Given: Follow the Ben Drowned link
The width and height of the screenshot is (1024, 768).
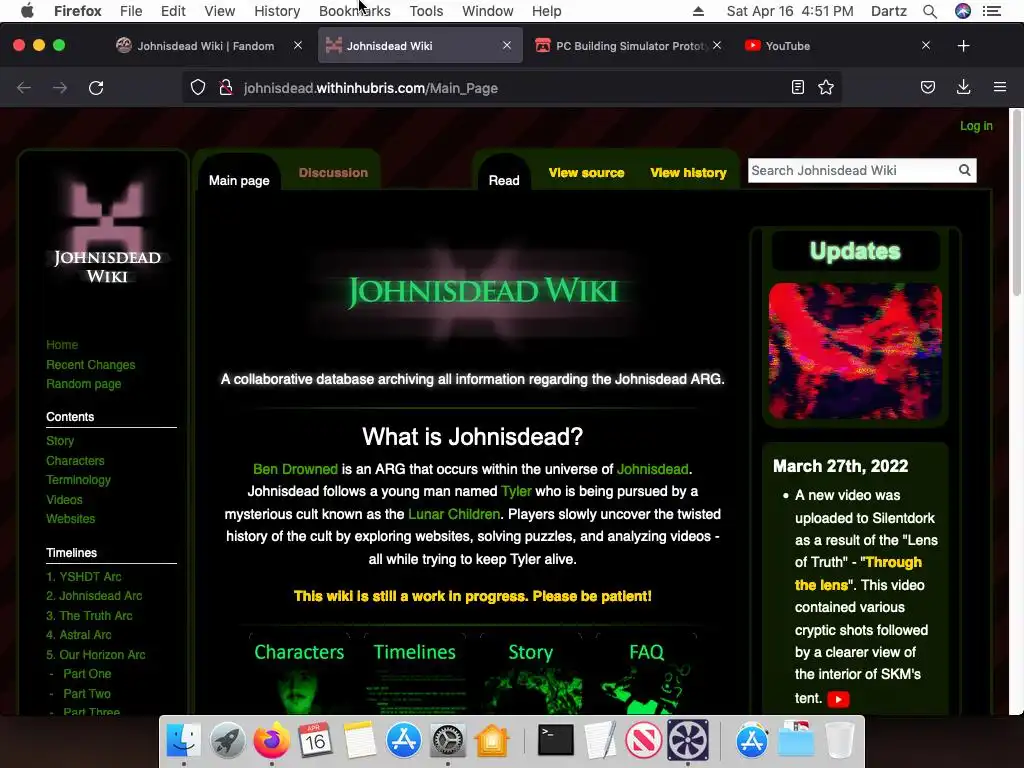Looking at the screenshot, I should [x=295, y=469].
